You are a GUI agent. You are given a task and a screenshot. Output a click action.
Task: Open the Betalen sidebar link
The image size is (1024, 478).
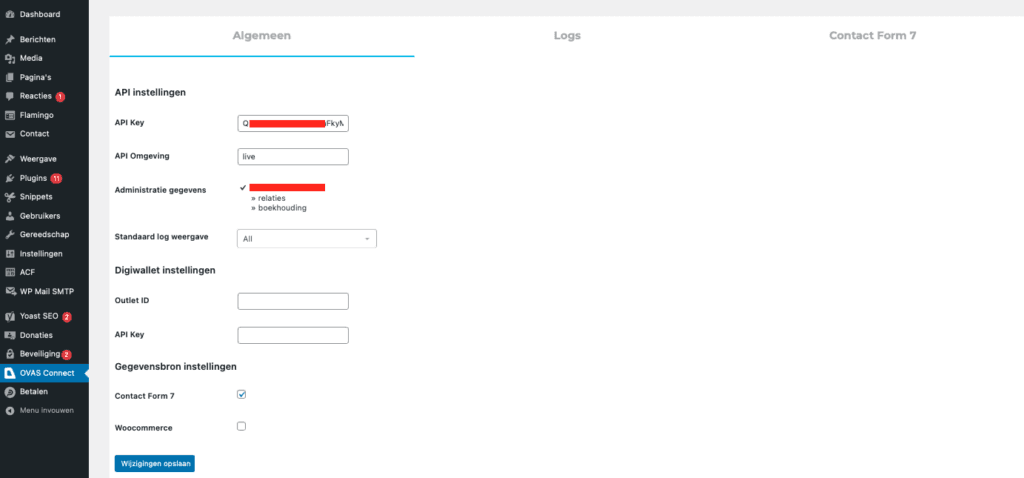point(34,392)
